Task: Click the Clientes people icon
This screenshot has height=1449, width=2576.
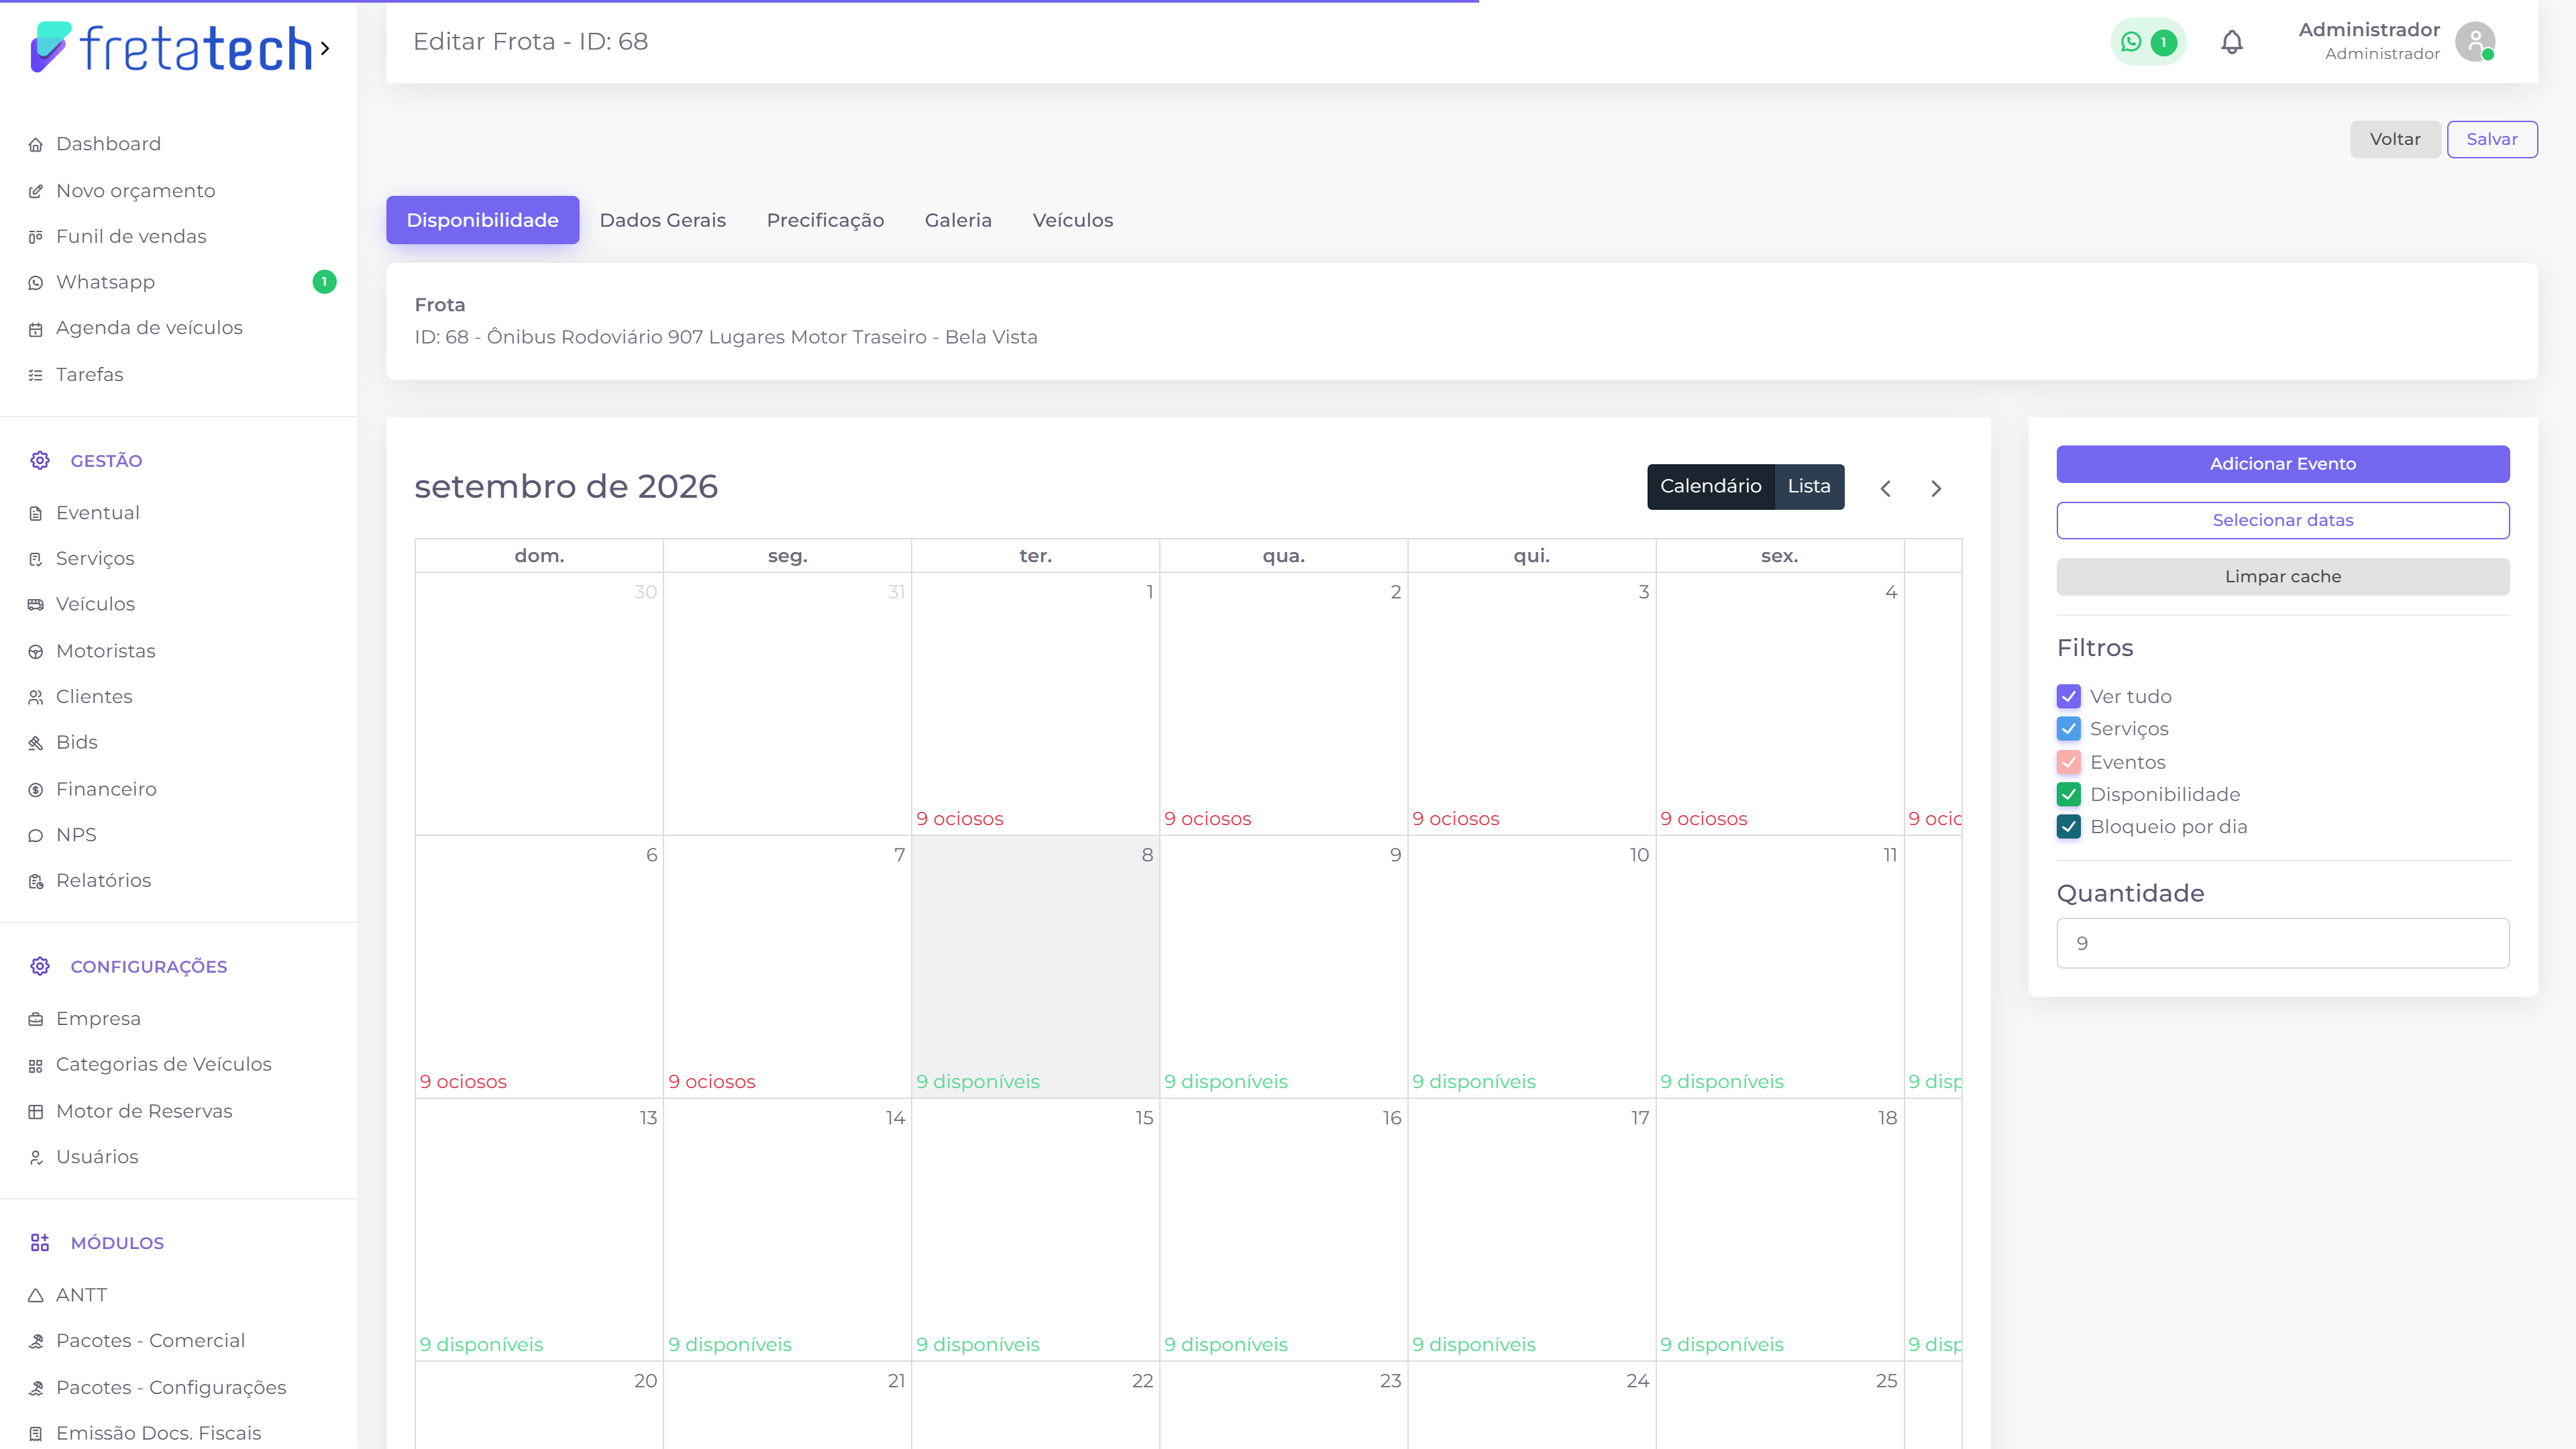Action: click(x=36, y=697)
